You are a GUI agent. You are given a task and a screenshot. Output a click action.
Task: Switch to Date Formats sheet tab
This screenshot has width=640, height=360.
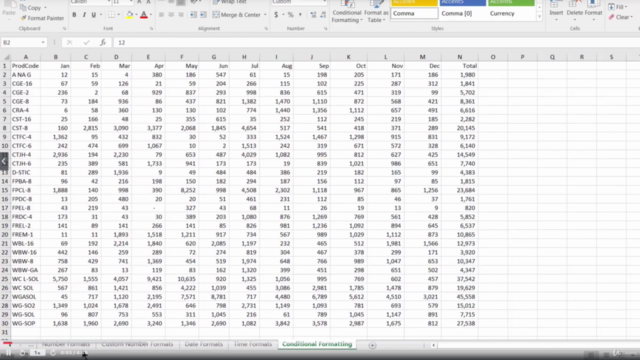pos(204,344)
